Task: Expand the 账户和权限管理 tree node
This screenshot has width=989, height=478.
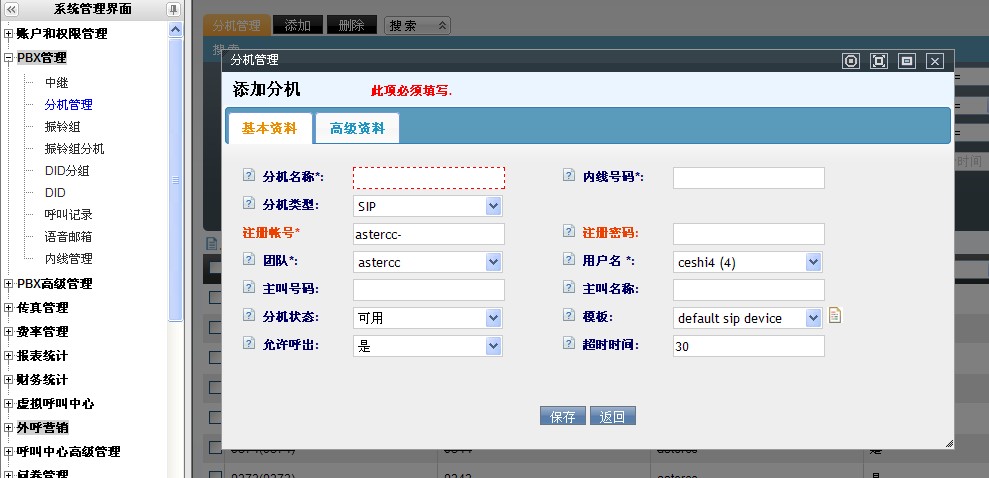Action: tap(9, 34)
